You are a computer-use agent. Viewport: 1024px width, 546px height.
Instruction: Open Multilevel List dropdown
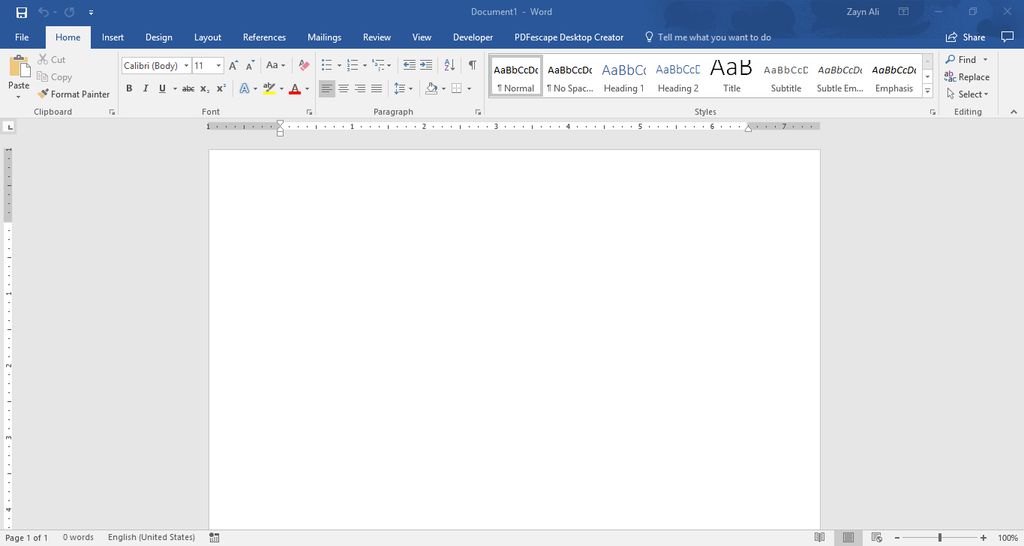[x=389, y=65]
